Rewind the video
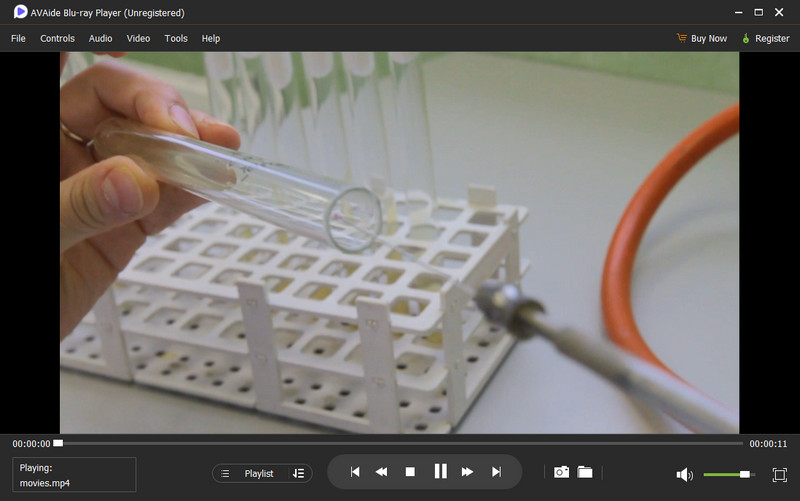 click(381, 472)
